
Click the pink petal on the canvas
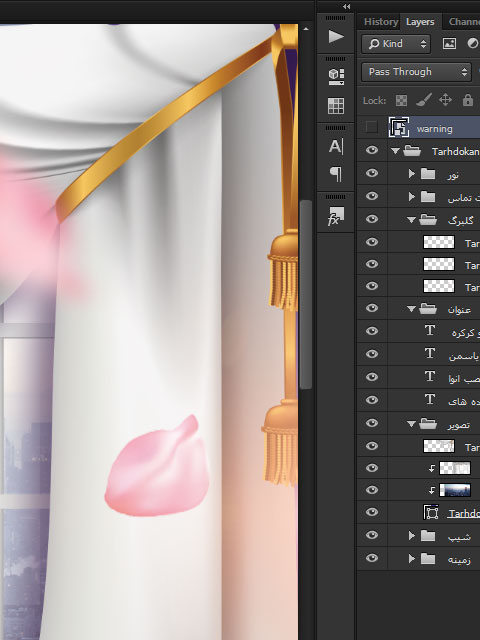click(158, 467)
